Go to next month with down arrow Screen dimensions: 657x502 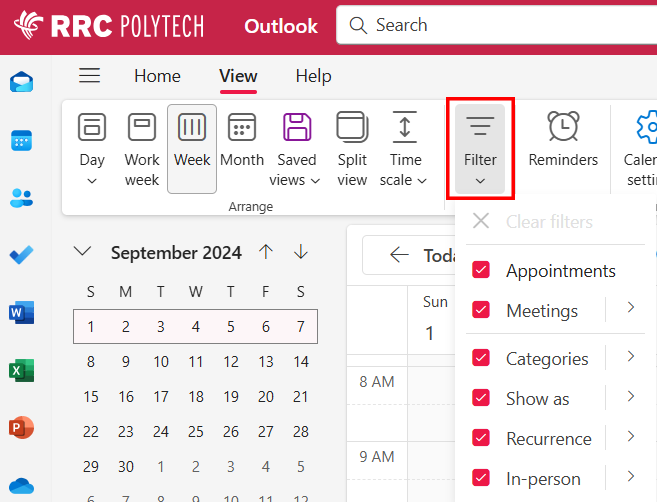point(301,252)
